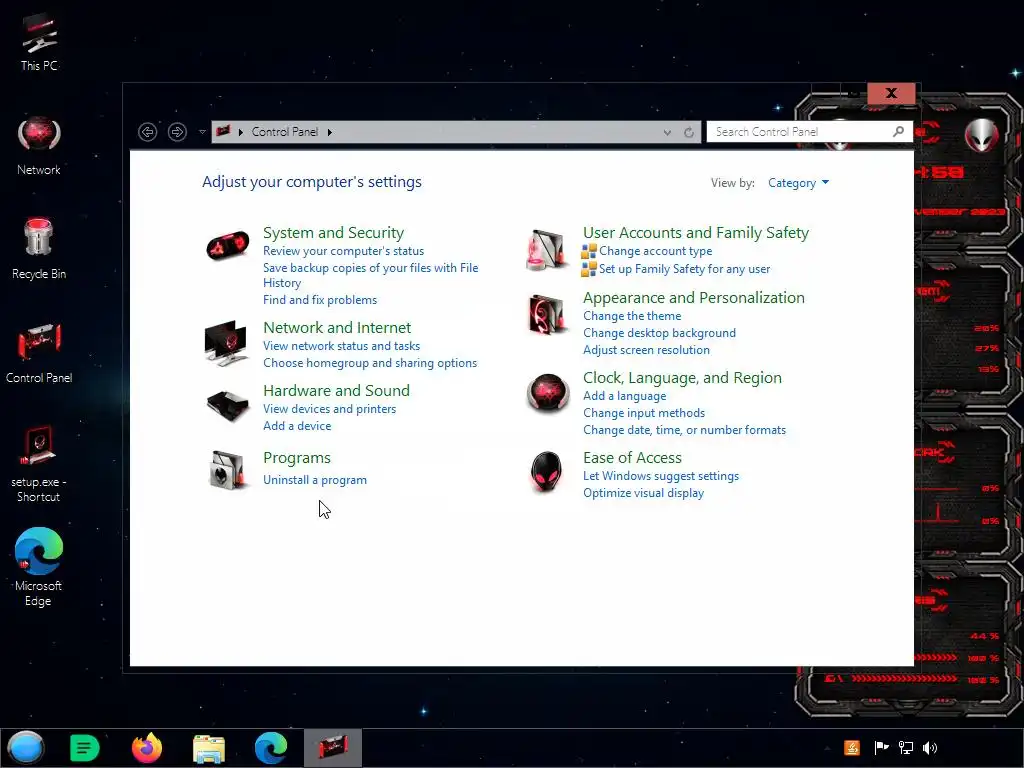Image resolution: width=1024 pixels, height=768 pixels.
Task: Click Change account type link
Action: coord(655,251)
